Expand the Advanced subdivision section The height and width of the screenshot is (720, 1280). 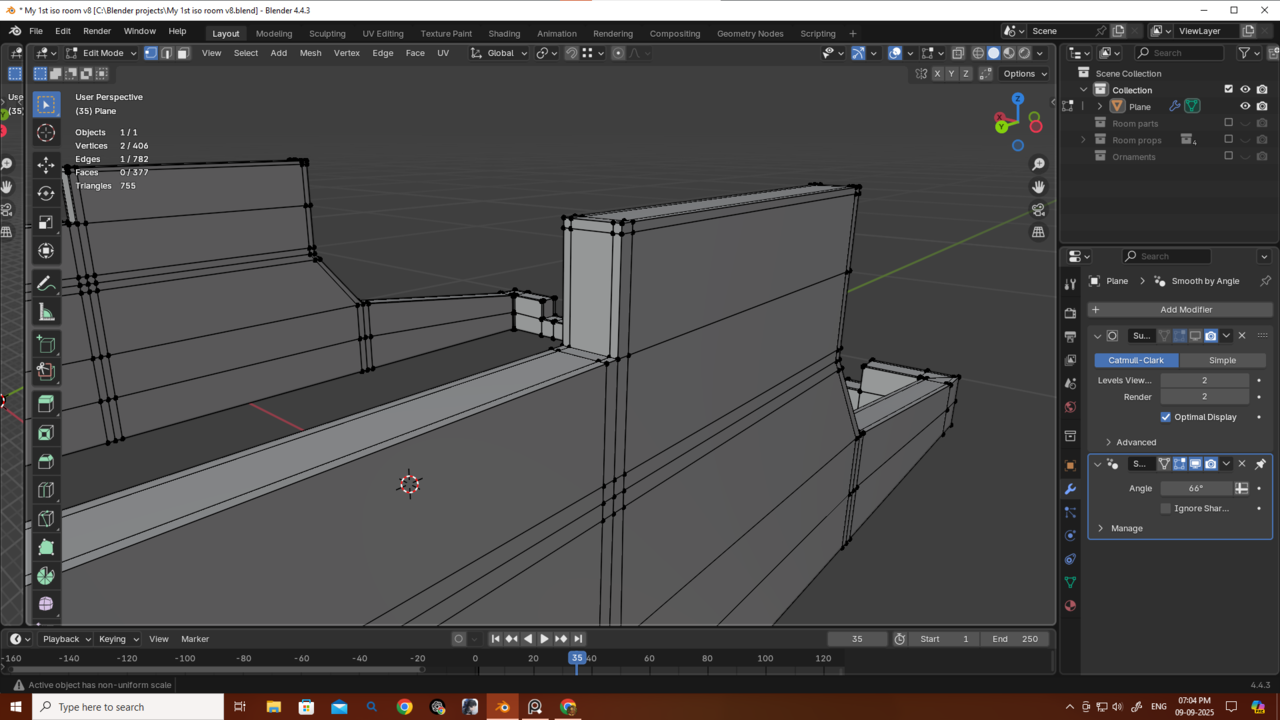tap(1135, 442)
